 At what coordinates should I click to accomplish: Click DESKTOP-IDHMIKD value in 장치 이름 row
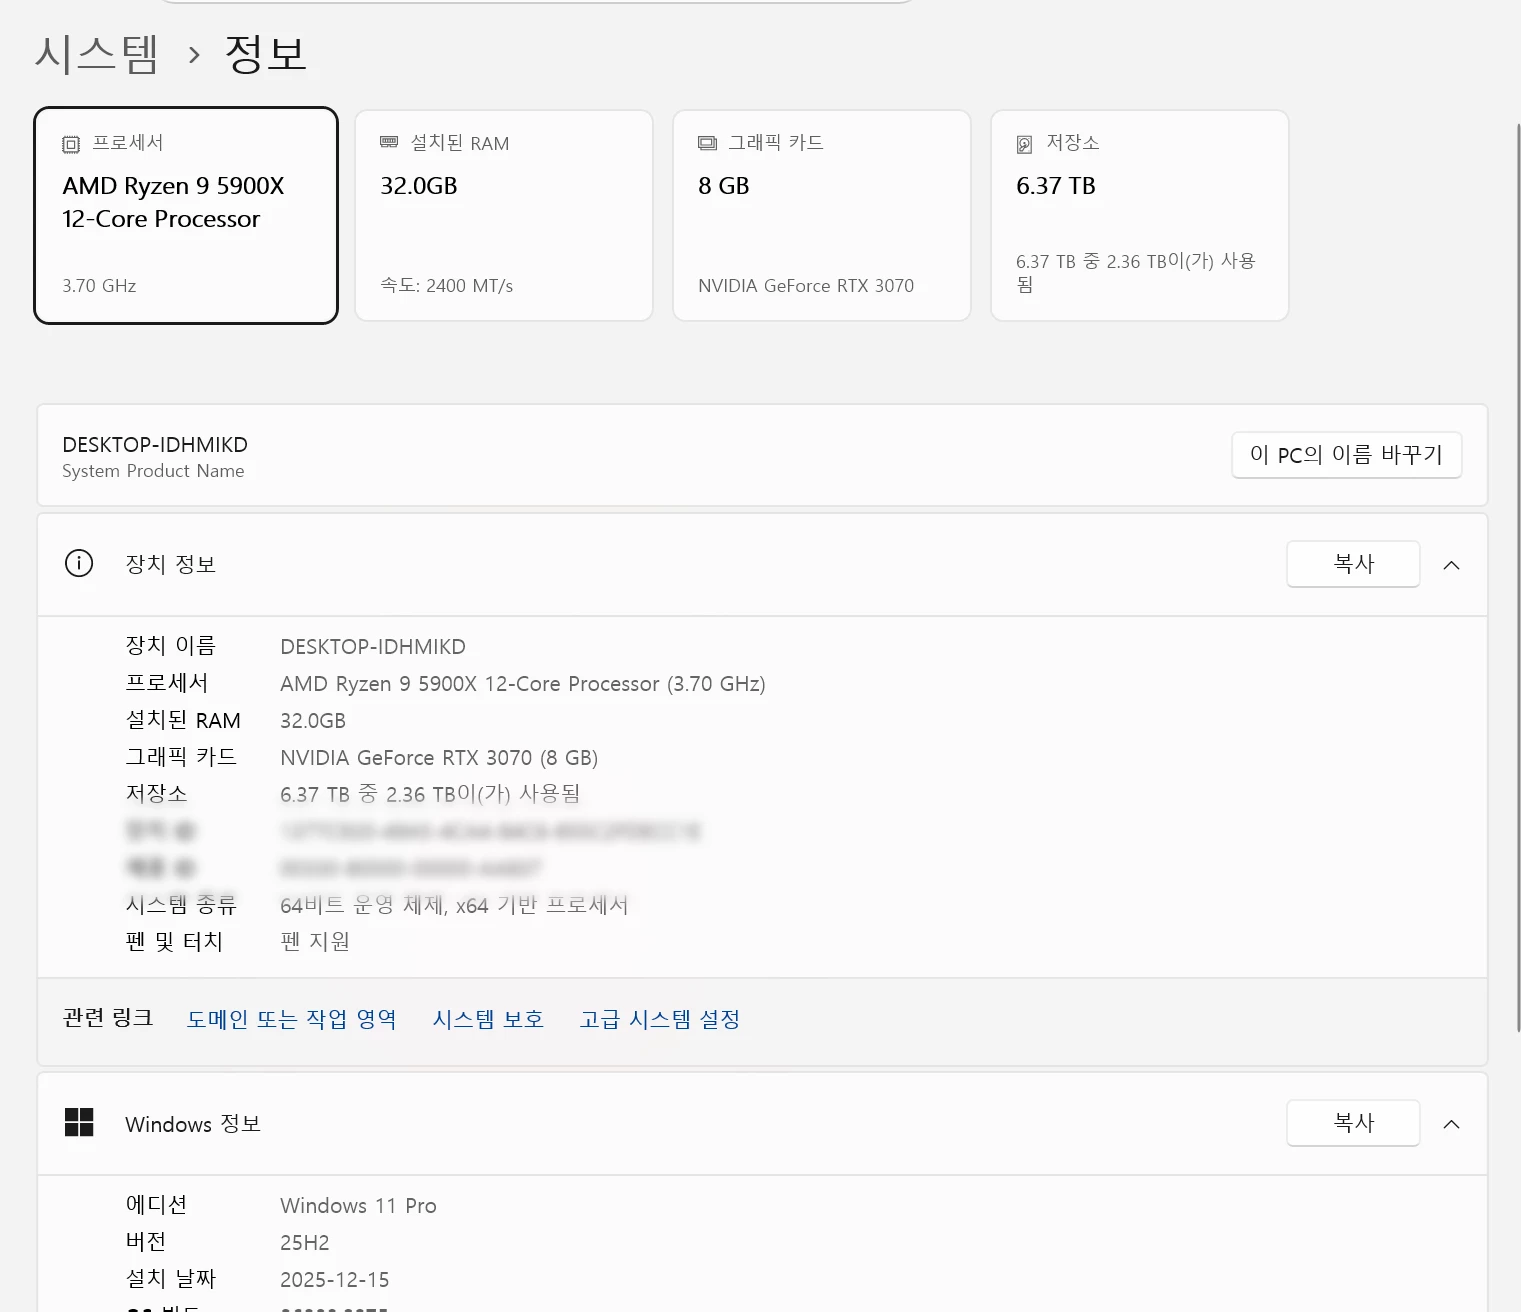point(373,647)
